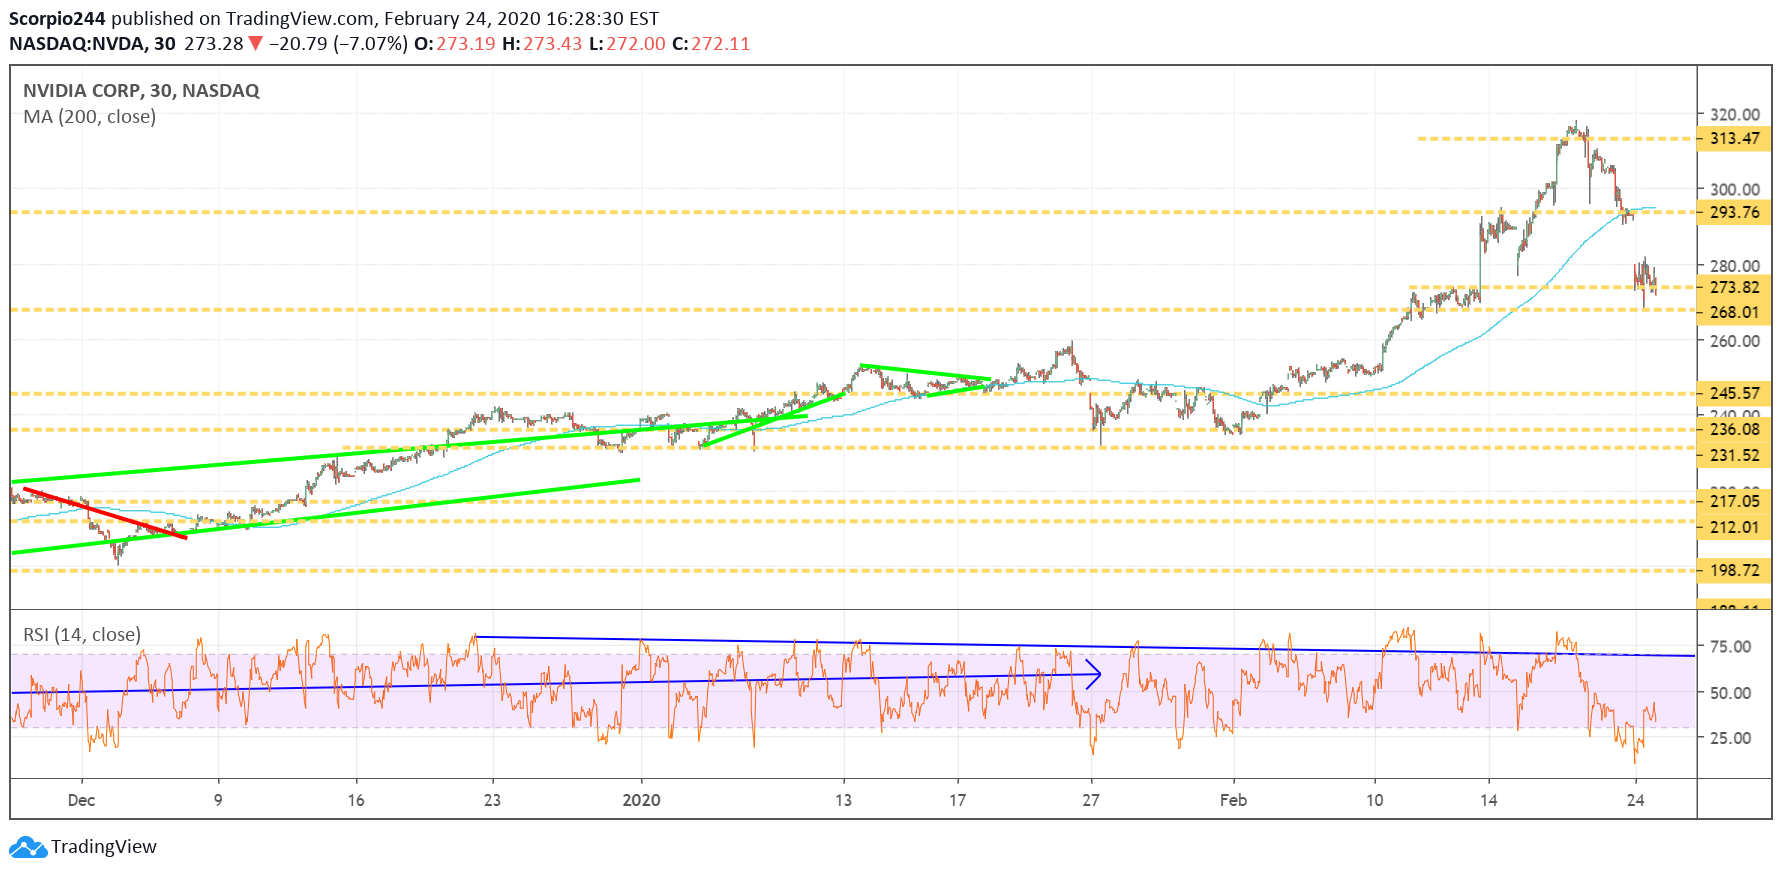Screen dimensions: 1782x874
Task: Click the 268.01 price level label
Action: click(x=1734, y=312)
